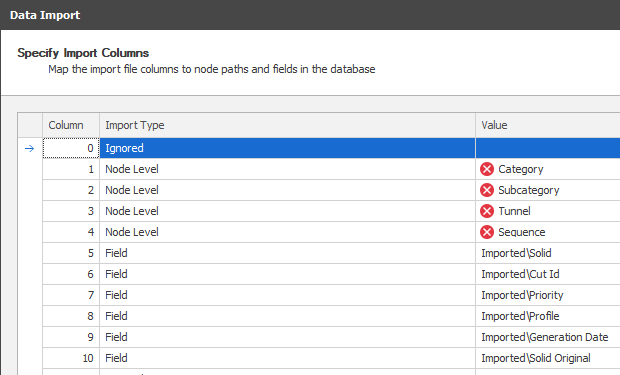The height and width of the screenshot is (375, 620).
Task: Click the blue row indicator arrow
Action: [x=30, y=148]
